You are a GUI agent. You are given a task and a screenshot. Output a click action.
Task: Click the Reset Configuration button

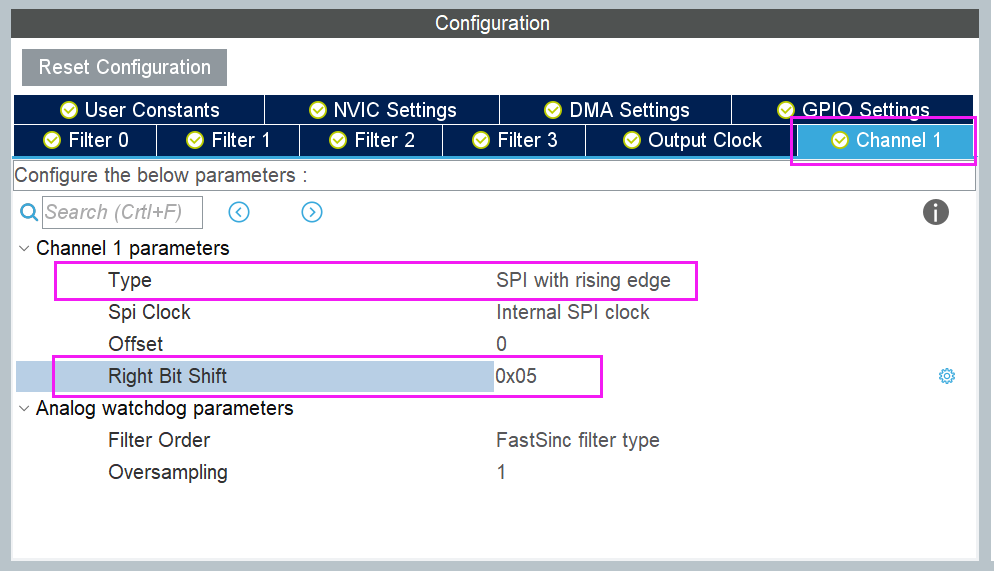click(x=124, y=67)
